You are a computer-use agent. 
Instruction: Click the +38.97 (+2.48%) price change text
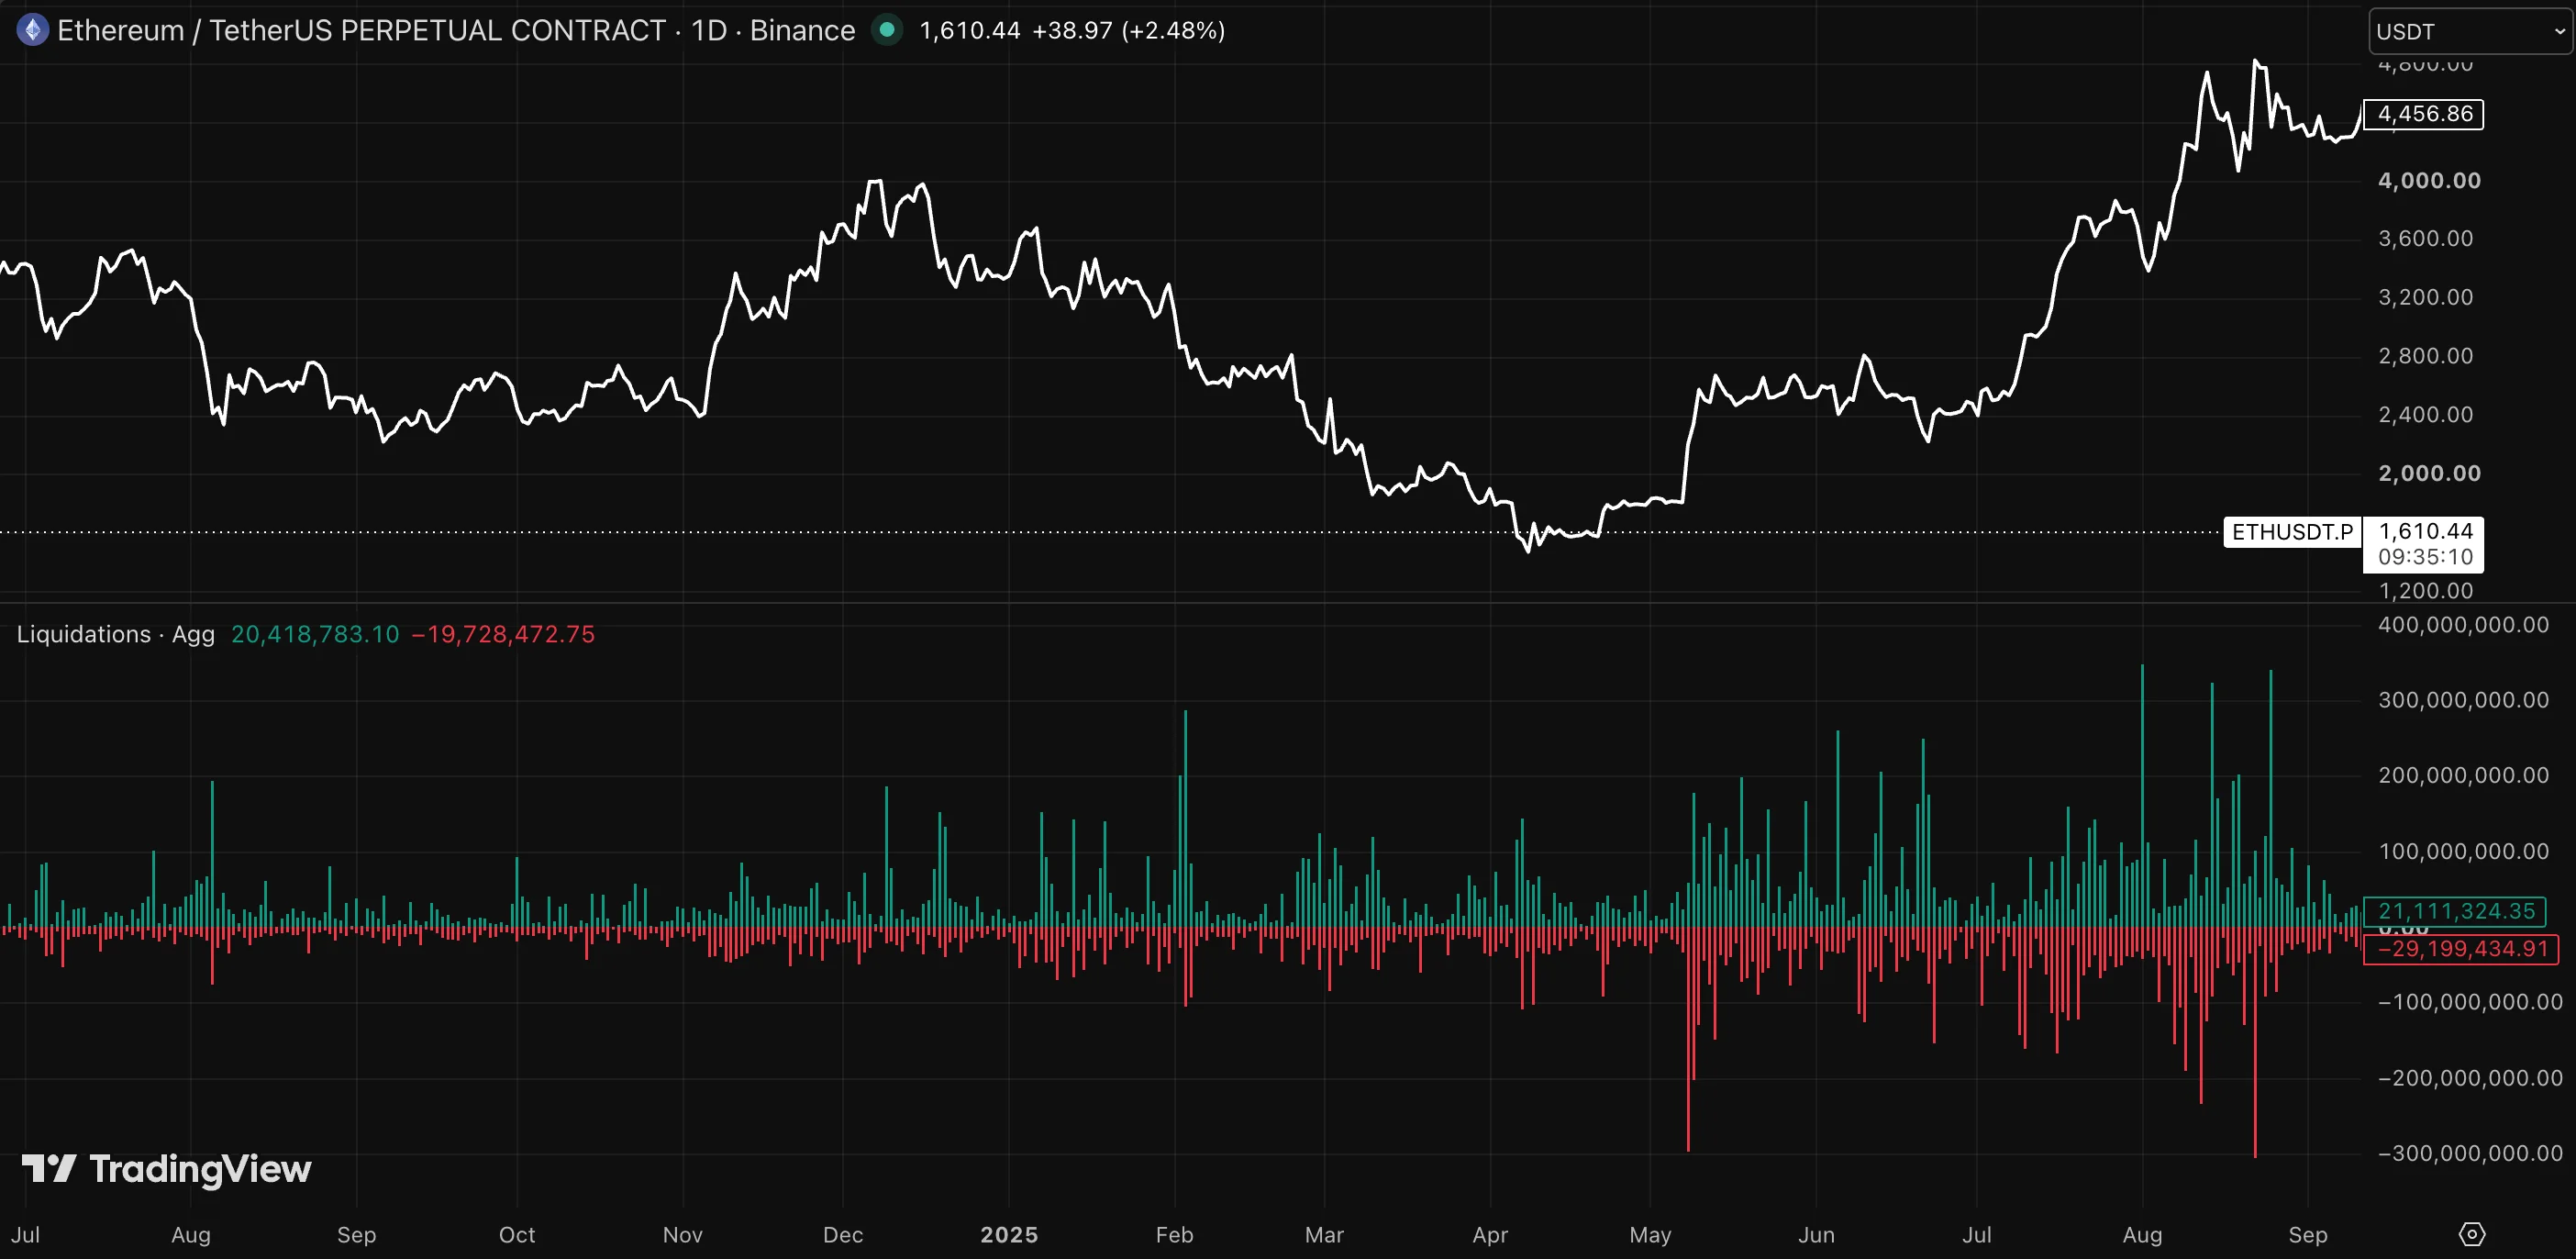click(1129, 30)
